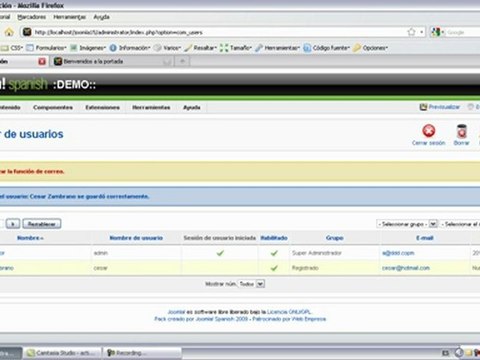Click cesar@hotmail.com email link
The height and width of the screenshot is (360, 480).
click(x=406, y=268)
